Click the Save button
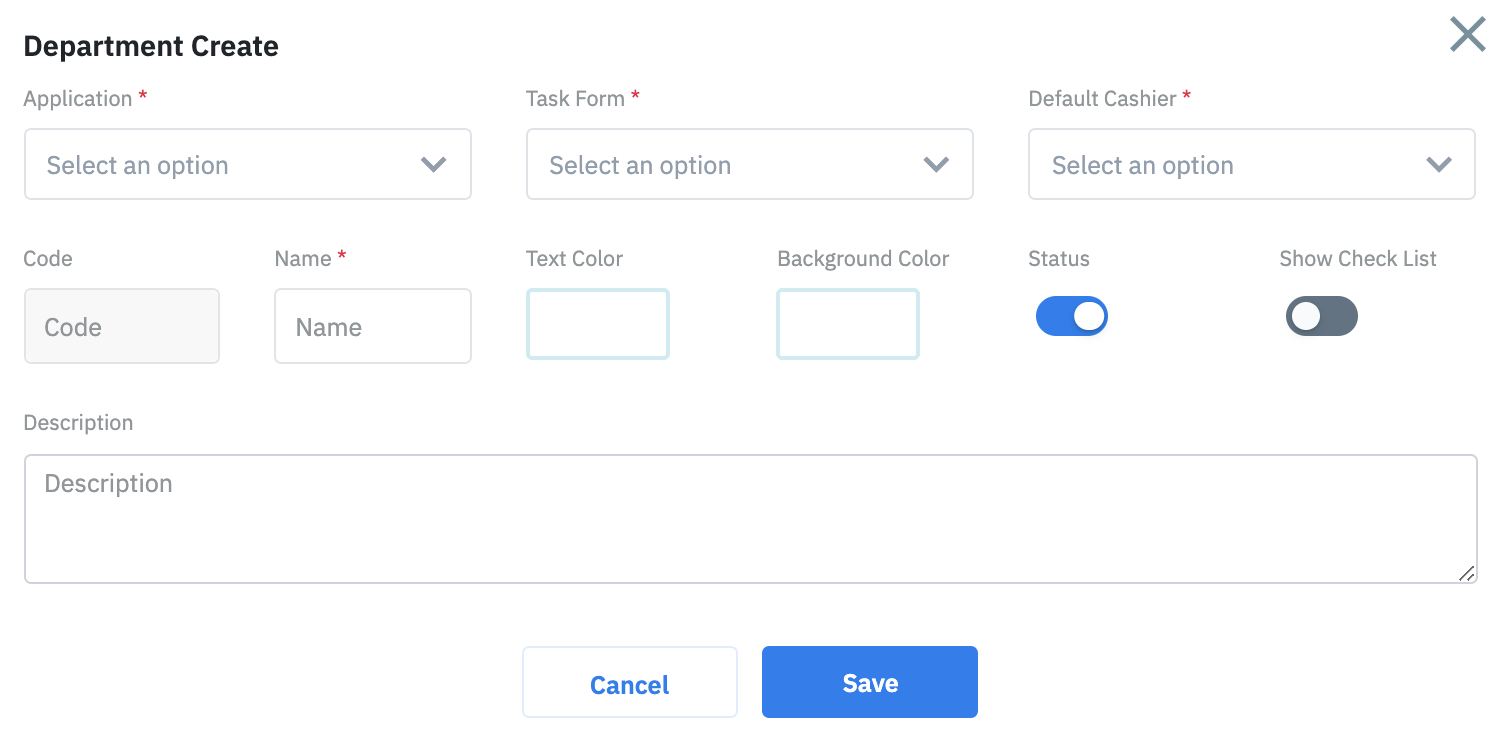This screenshot has height=742, width=1502. 869,682
